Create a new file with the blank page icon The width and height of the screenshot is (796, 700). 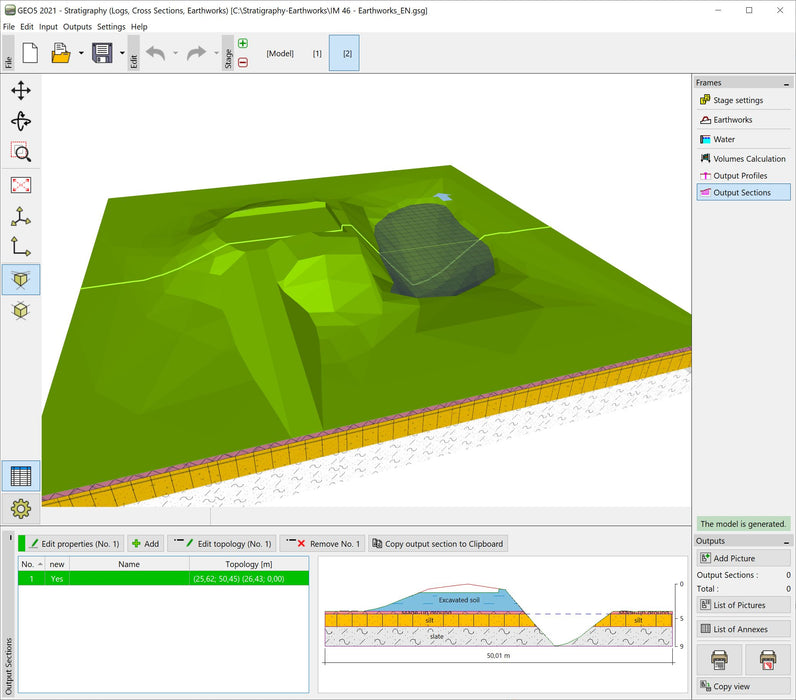(29, 53)
